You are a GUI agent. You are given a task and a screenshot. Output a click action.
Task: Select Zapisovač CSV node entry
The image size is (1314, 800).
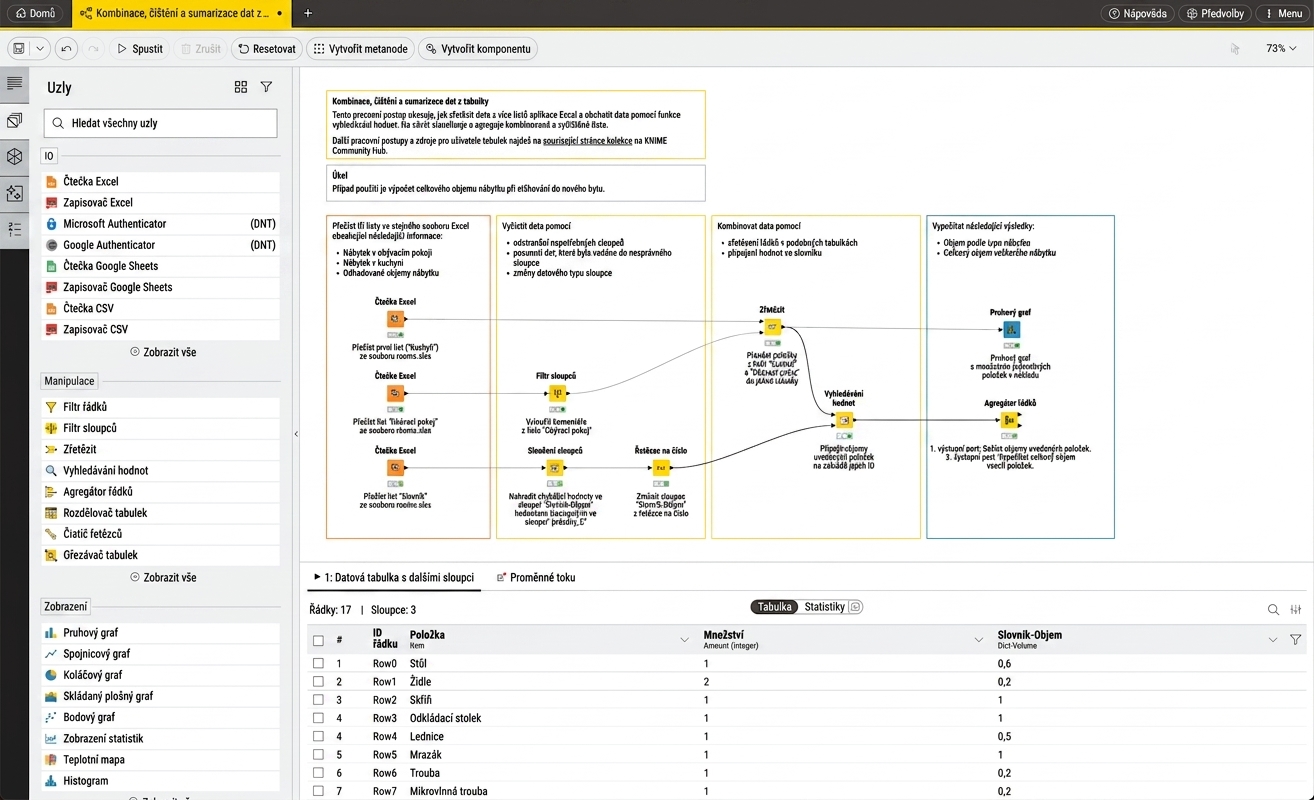pyautogui.click(x=160, y=329)
